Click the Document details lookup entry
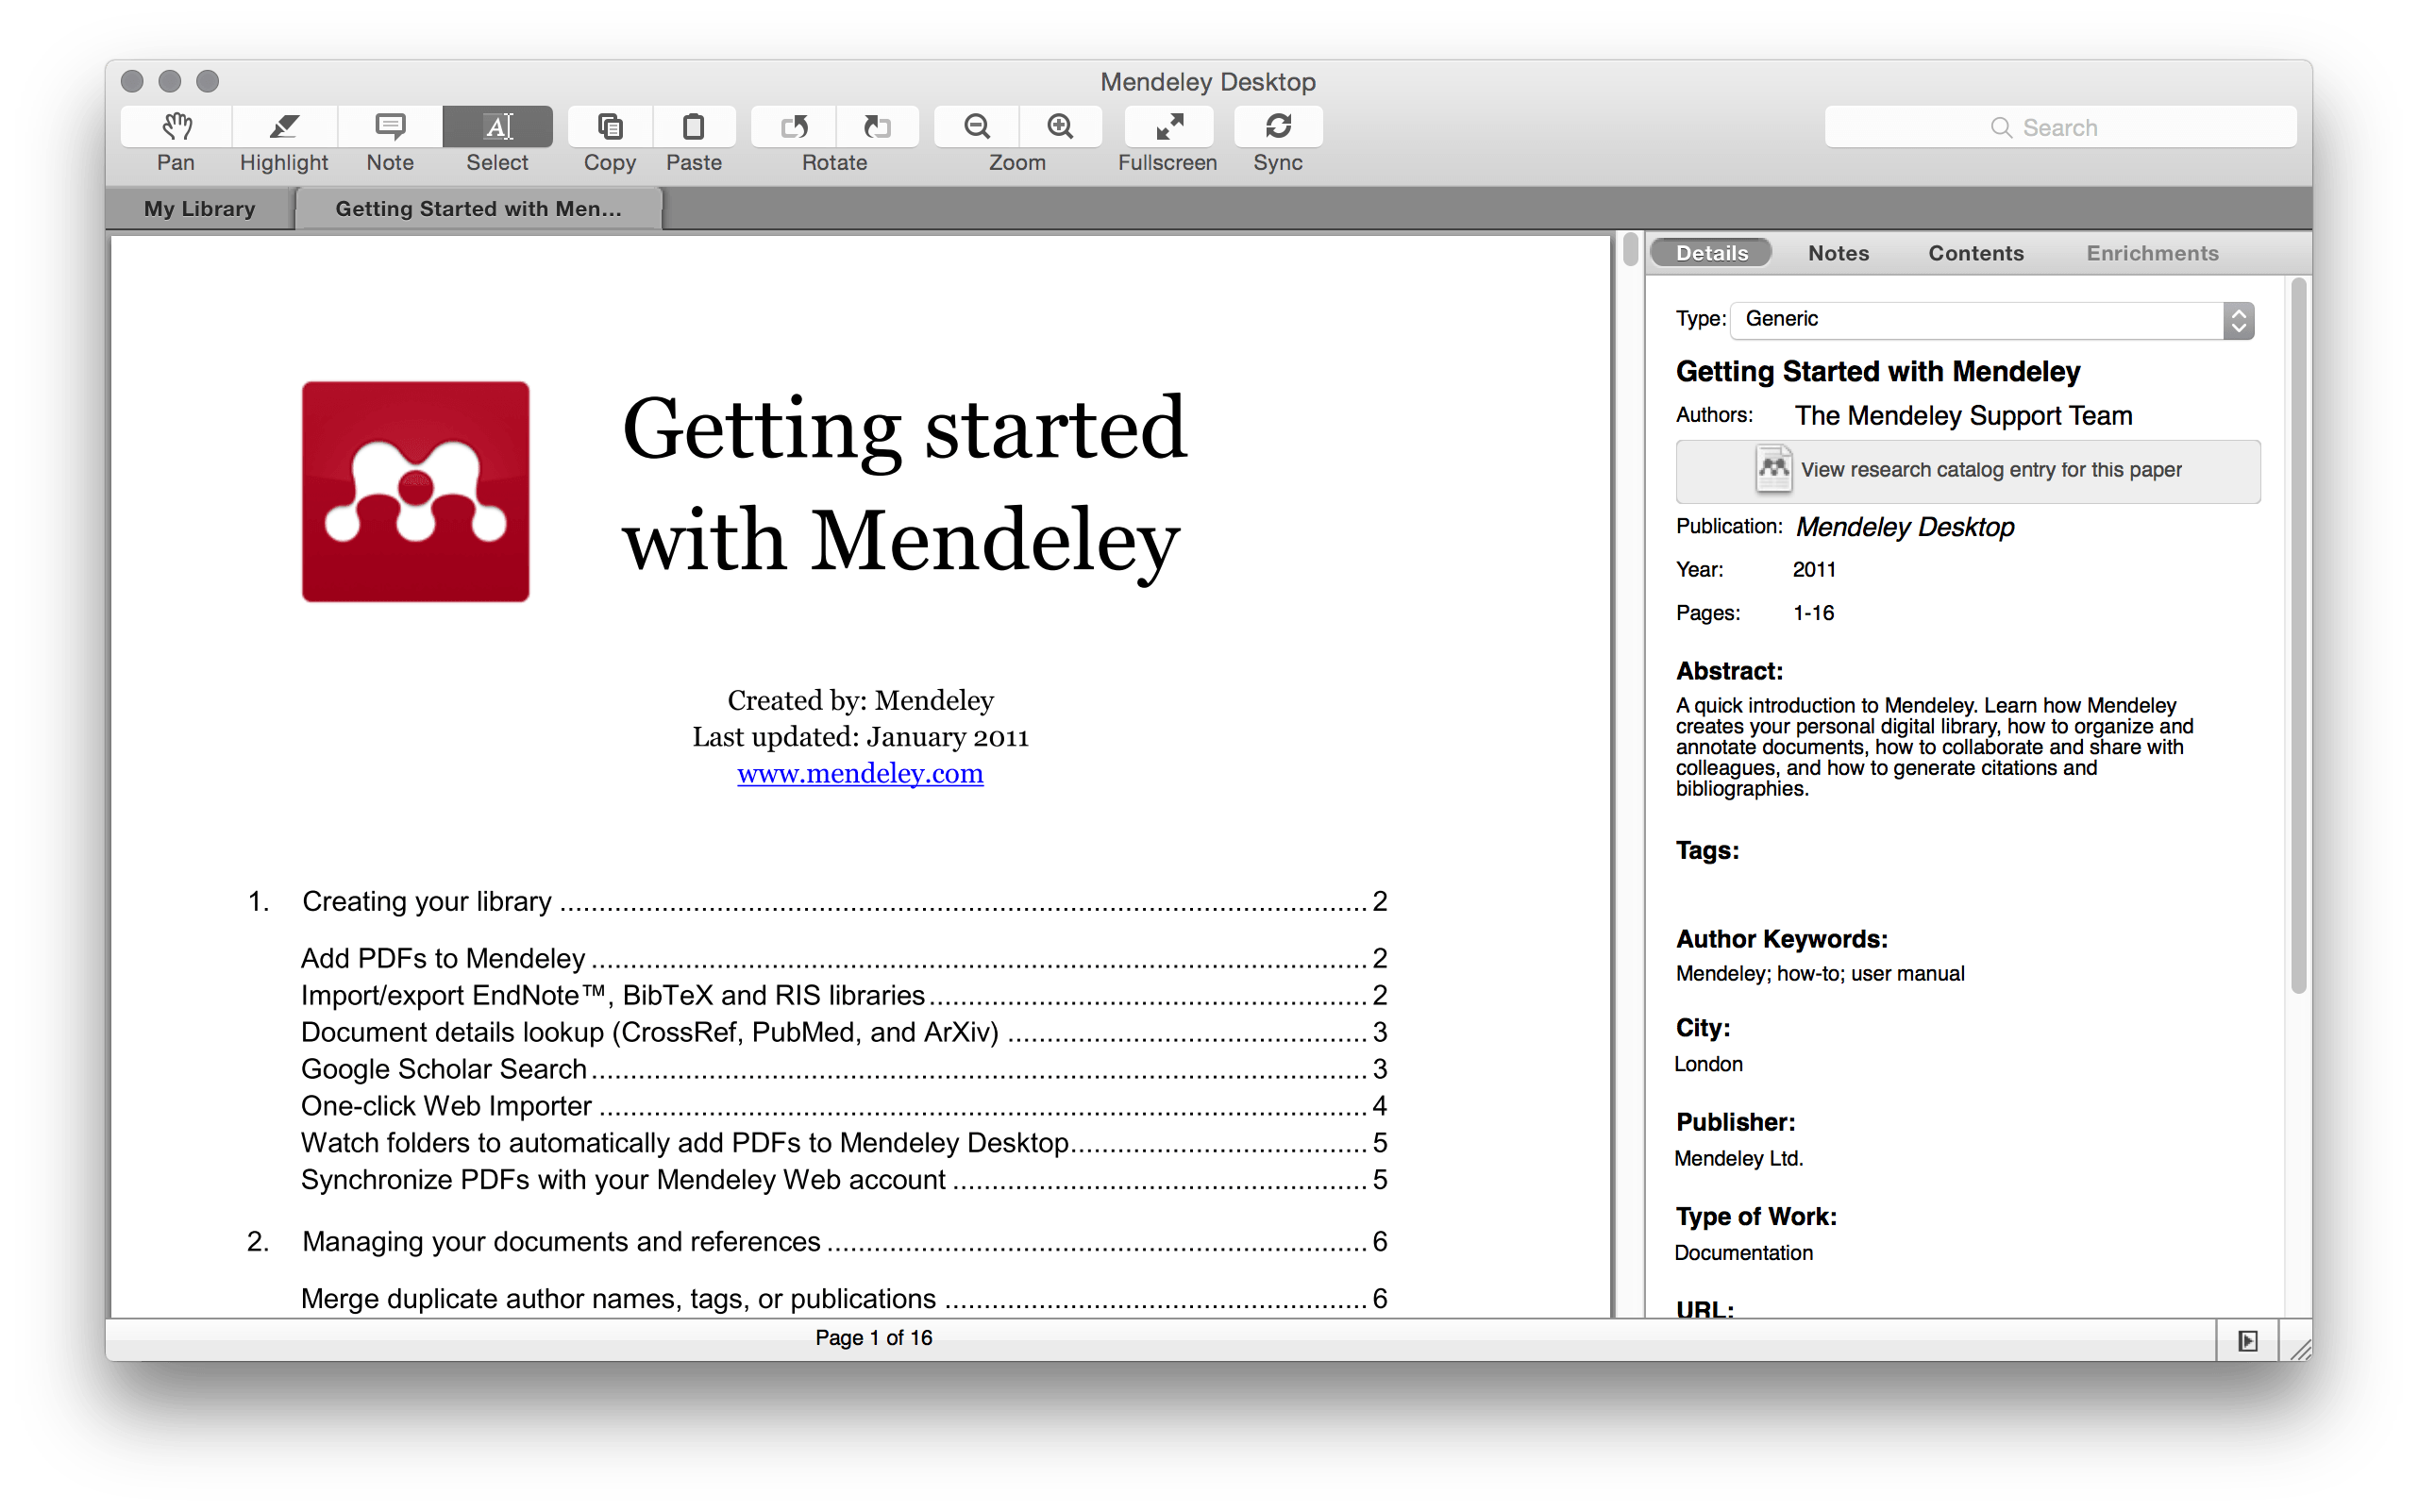Viewport: 2418px width, 1512px height. (844, 1032)
